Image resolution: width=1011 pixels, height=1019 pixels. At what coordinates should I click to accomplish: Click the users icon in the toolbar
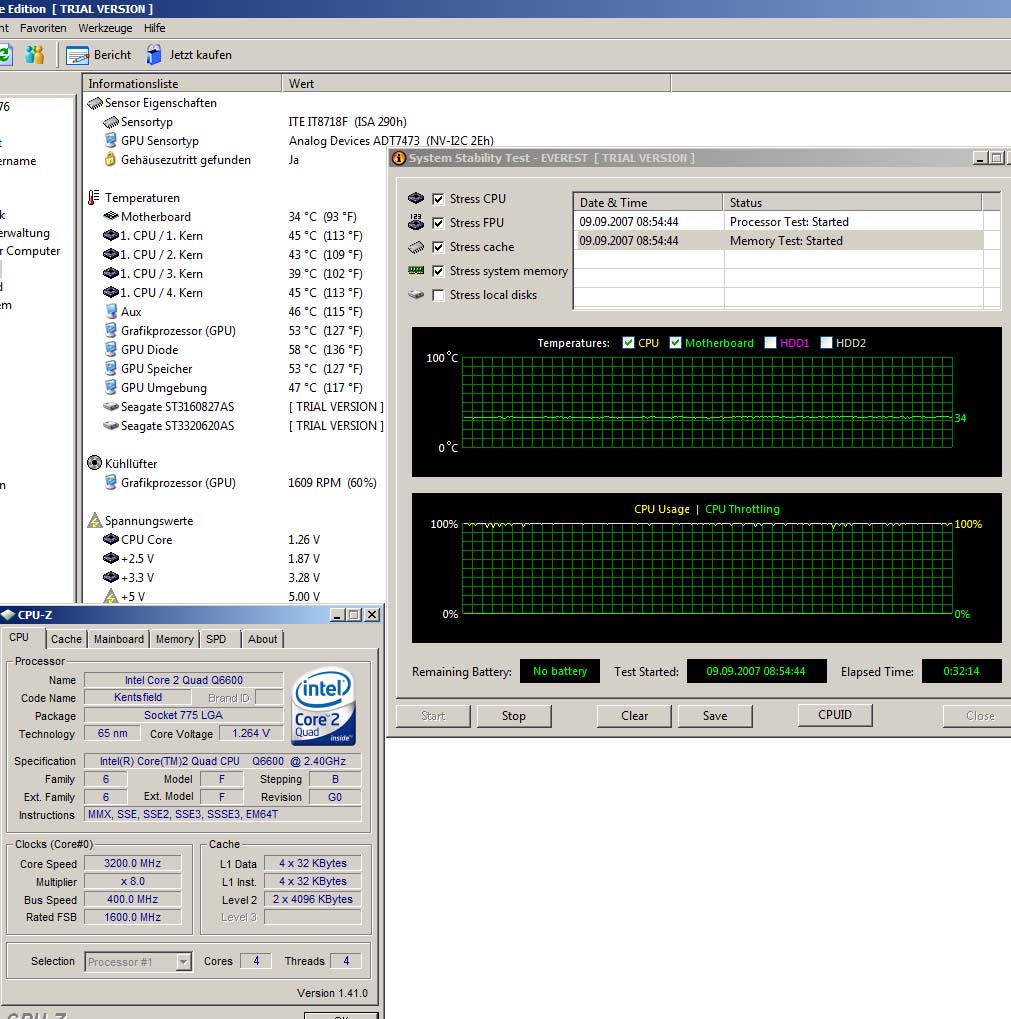pyautogui.click(x=35, y=54)
